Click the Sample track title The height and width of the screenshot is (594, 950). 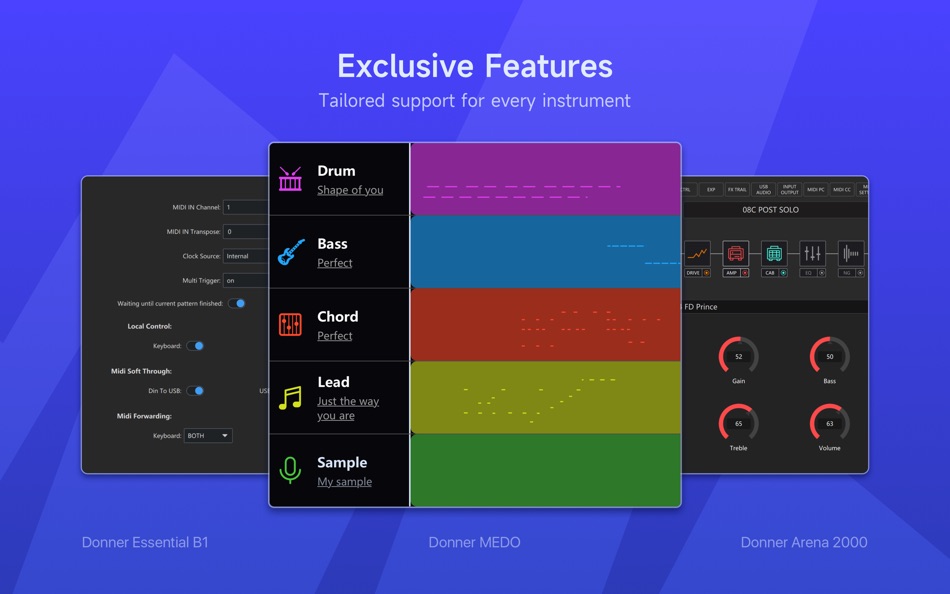[342, 462]
